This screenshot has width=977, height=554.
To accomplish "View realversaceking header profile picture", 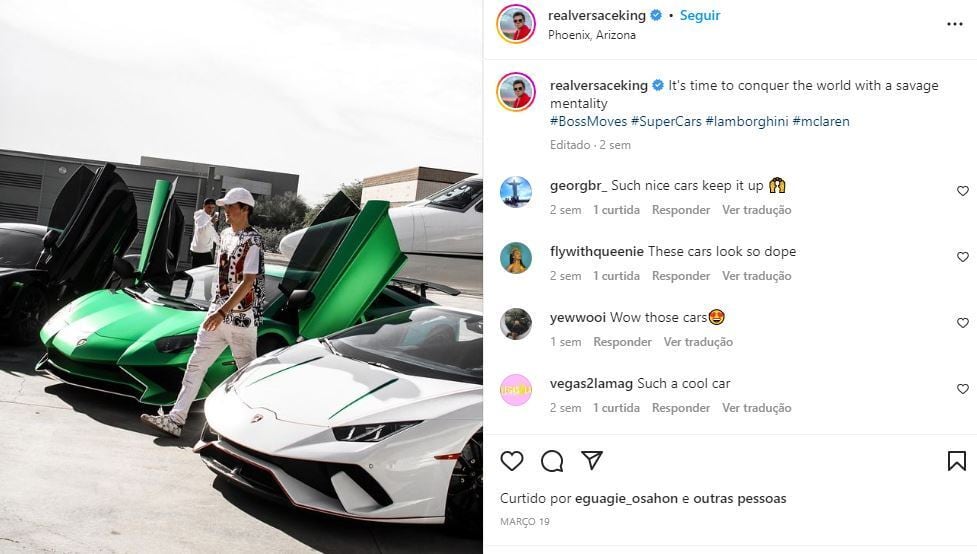I will (x=516, y=24).
